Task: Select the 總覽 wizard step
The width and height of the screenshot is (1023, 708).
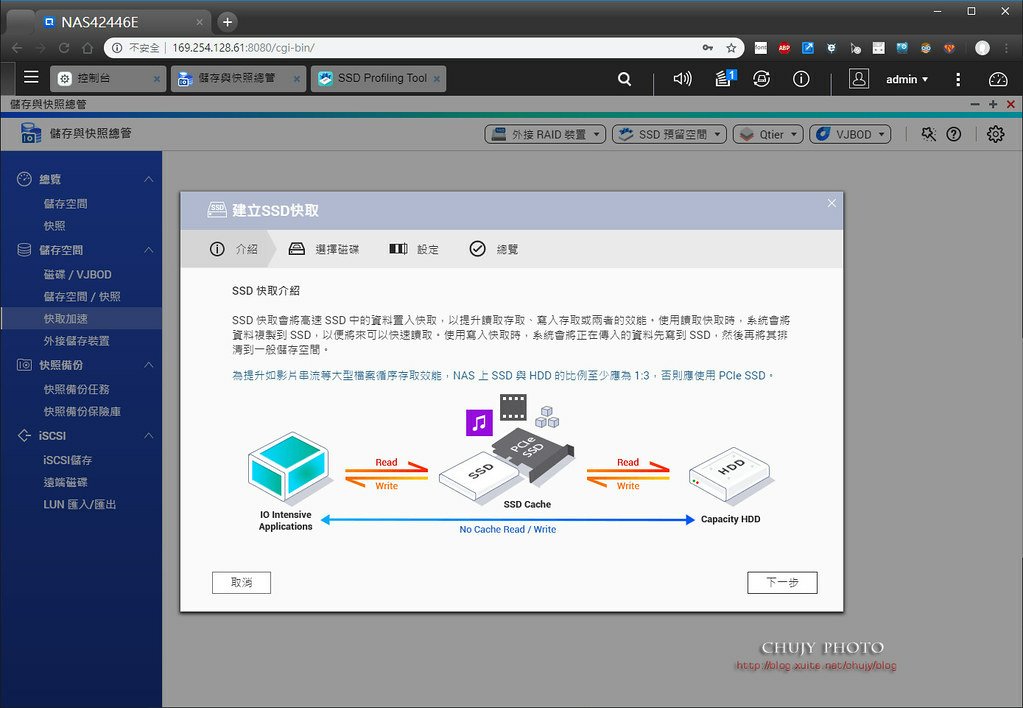Action: coord(494,249)
